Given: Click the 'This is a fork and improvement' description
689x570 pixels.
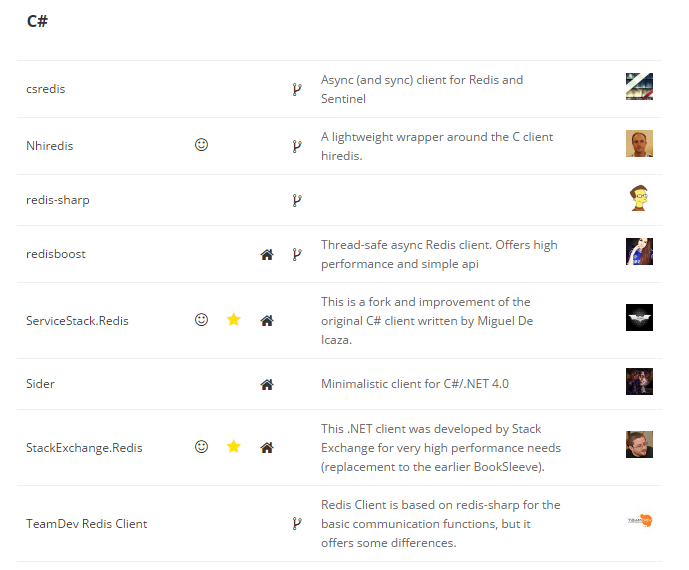Looking at the screenshot, I should pyautogui.click(x=427, y=321).
